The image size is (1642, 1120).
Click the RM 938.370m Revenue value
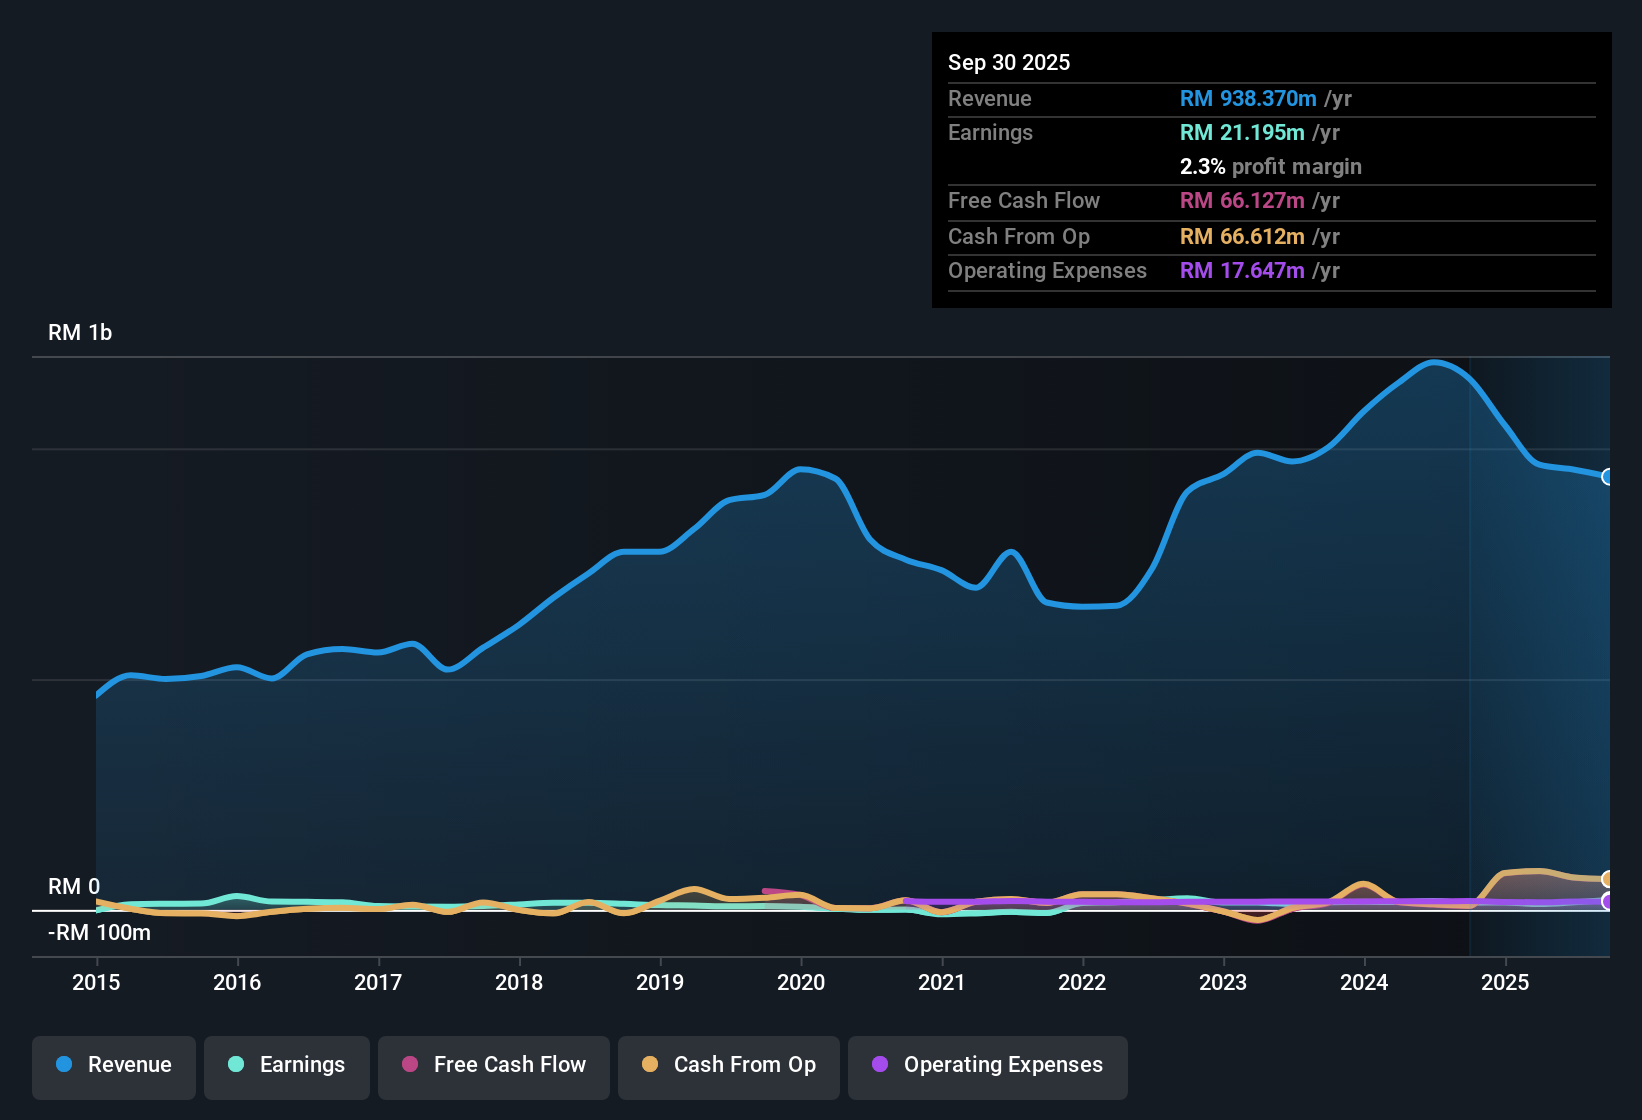(x=1248, y=99)
